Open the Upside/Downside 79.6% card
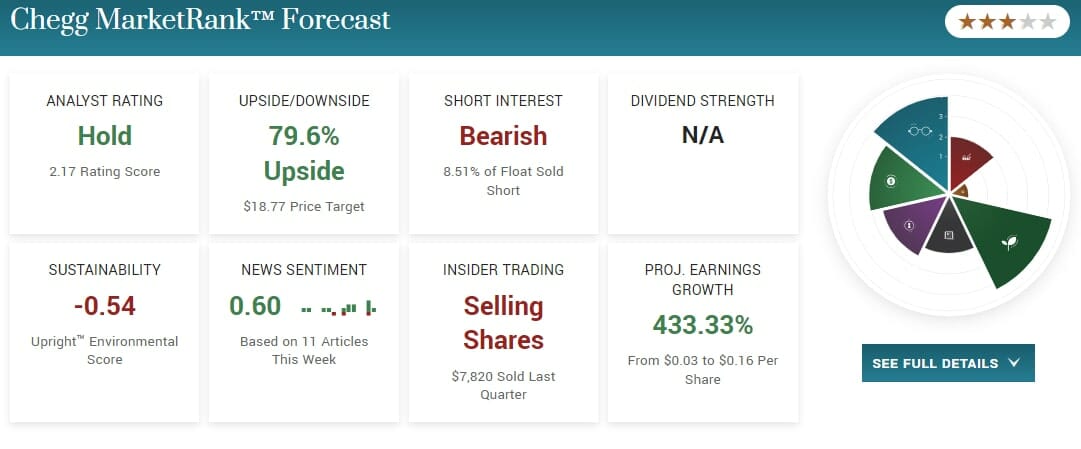The image size is (1081, 449). (x=304, y=152)
